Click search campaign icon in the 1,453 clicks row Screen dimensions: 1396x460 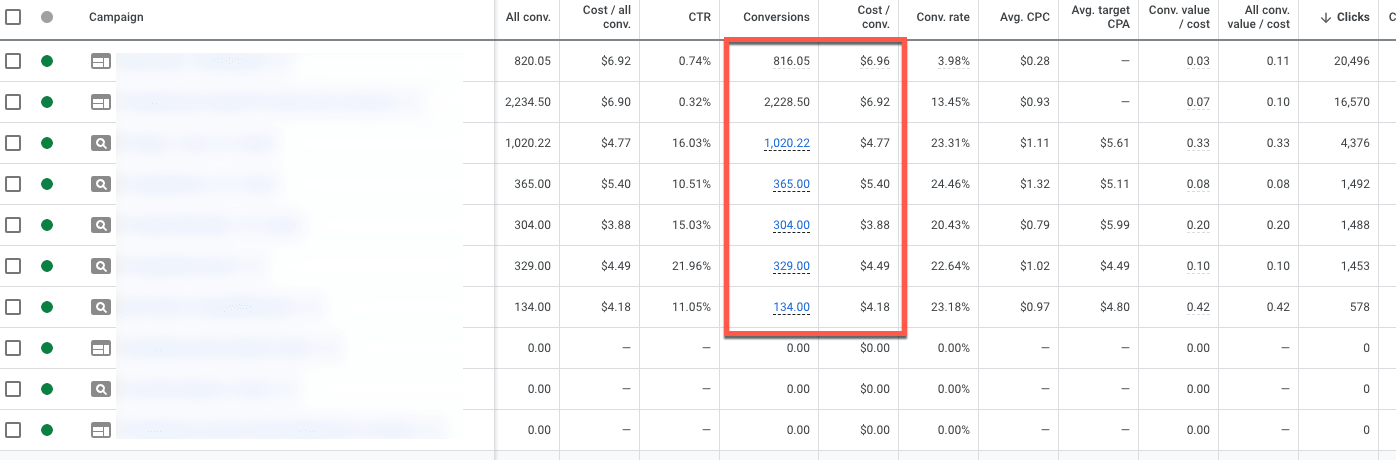100,266
